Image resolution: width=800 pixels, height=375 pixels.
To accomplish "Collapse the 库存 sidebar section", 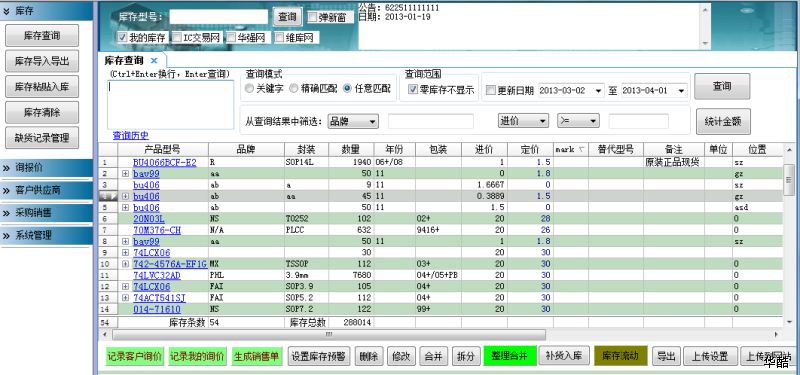I will click(x=46, y=11).
